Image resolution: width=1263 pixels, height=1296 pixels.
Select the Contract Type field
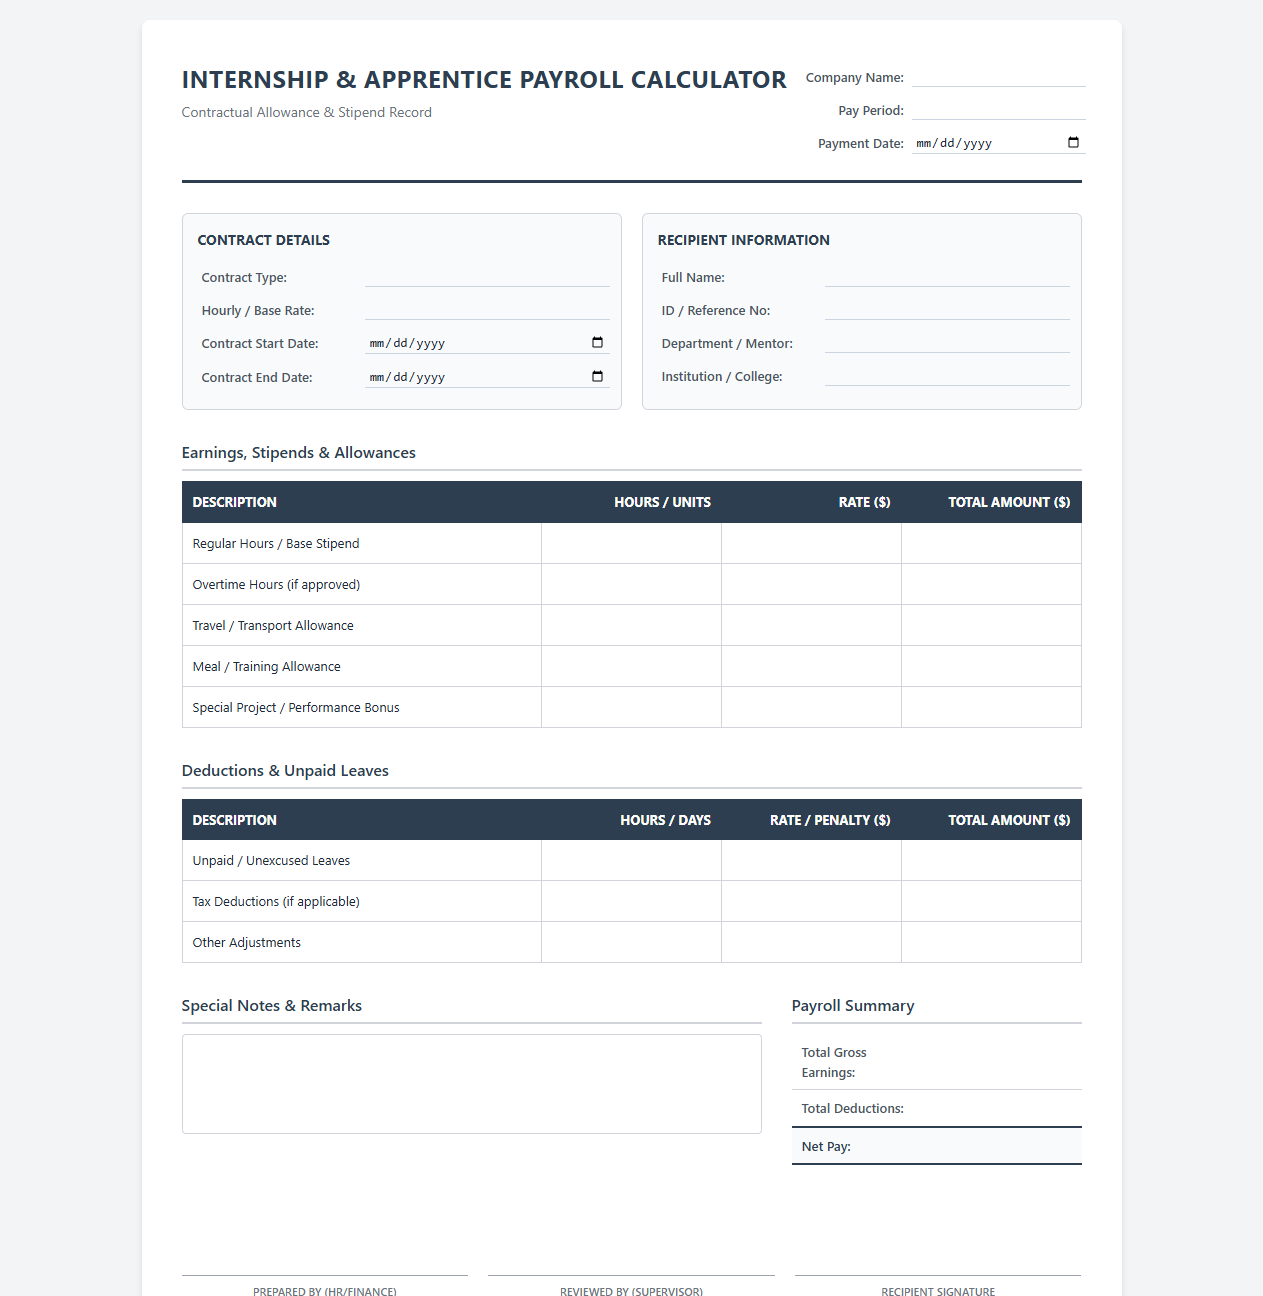coord(487,277)
